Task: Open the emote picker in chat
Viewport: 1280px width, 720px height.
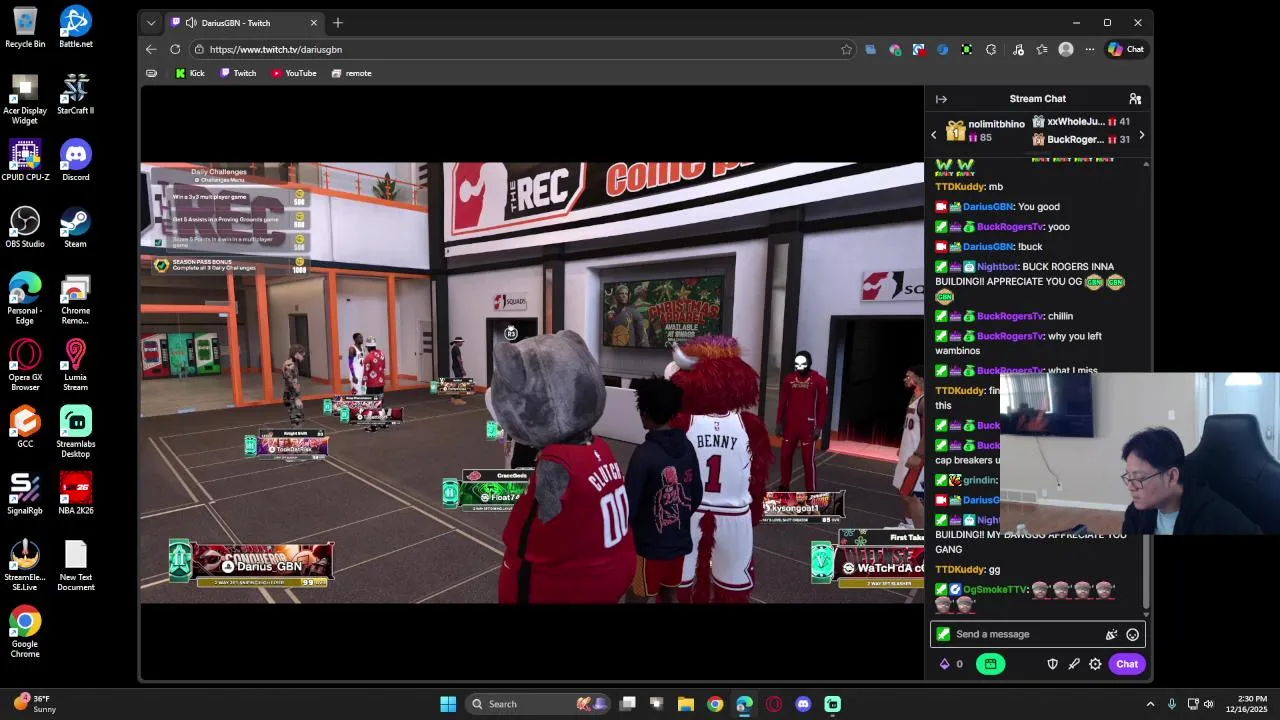Action: (x=1132, y=634)
